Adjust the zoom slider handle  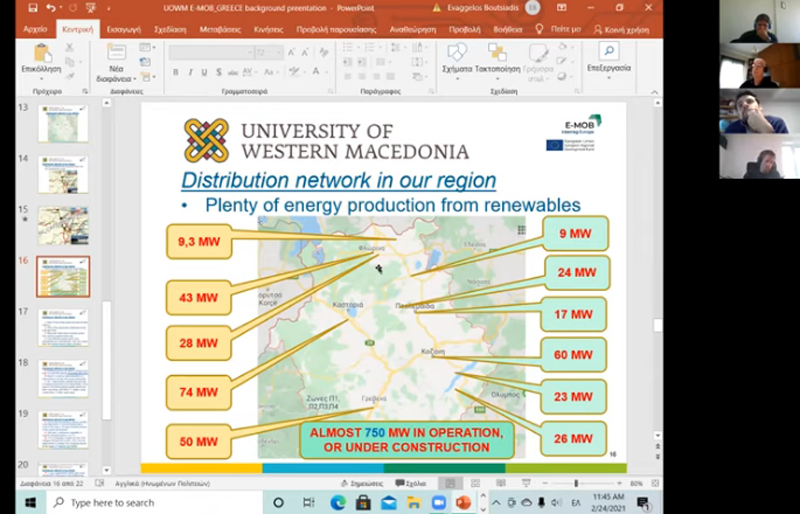click(576, 483)
